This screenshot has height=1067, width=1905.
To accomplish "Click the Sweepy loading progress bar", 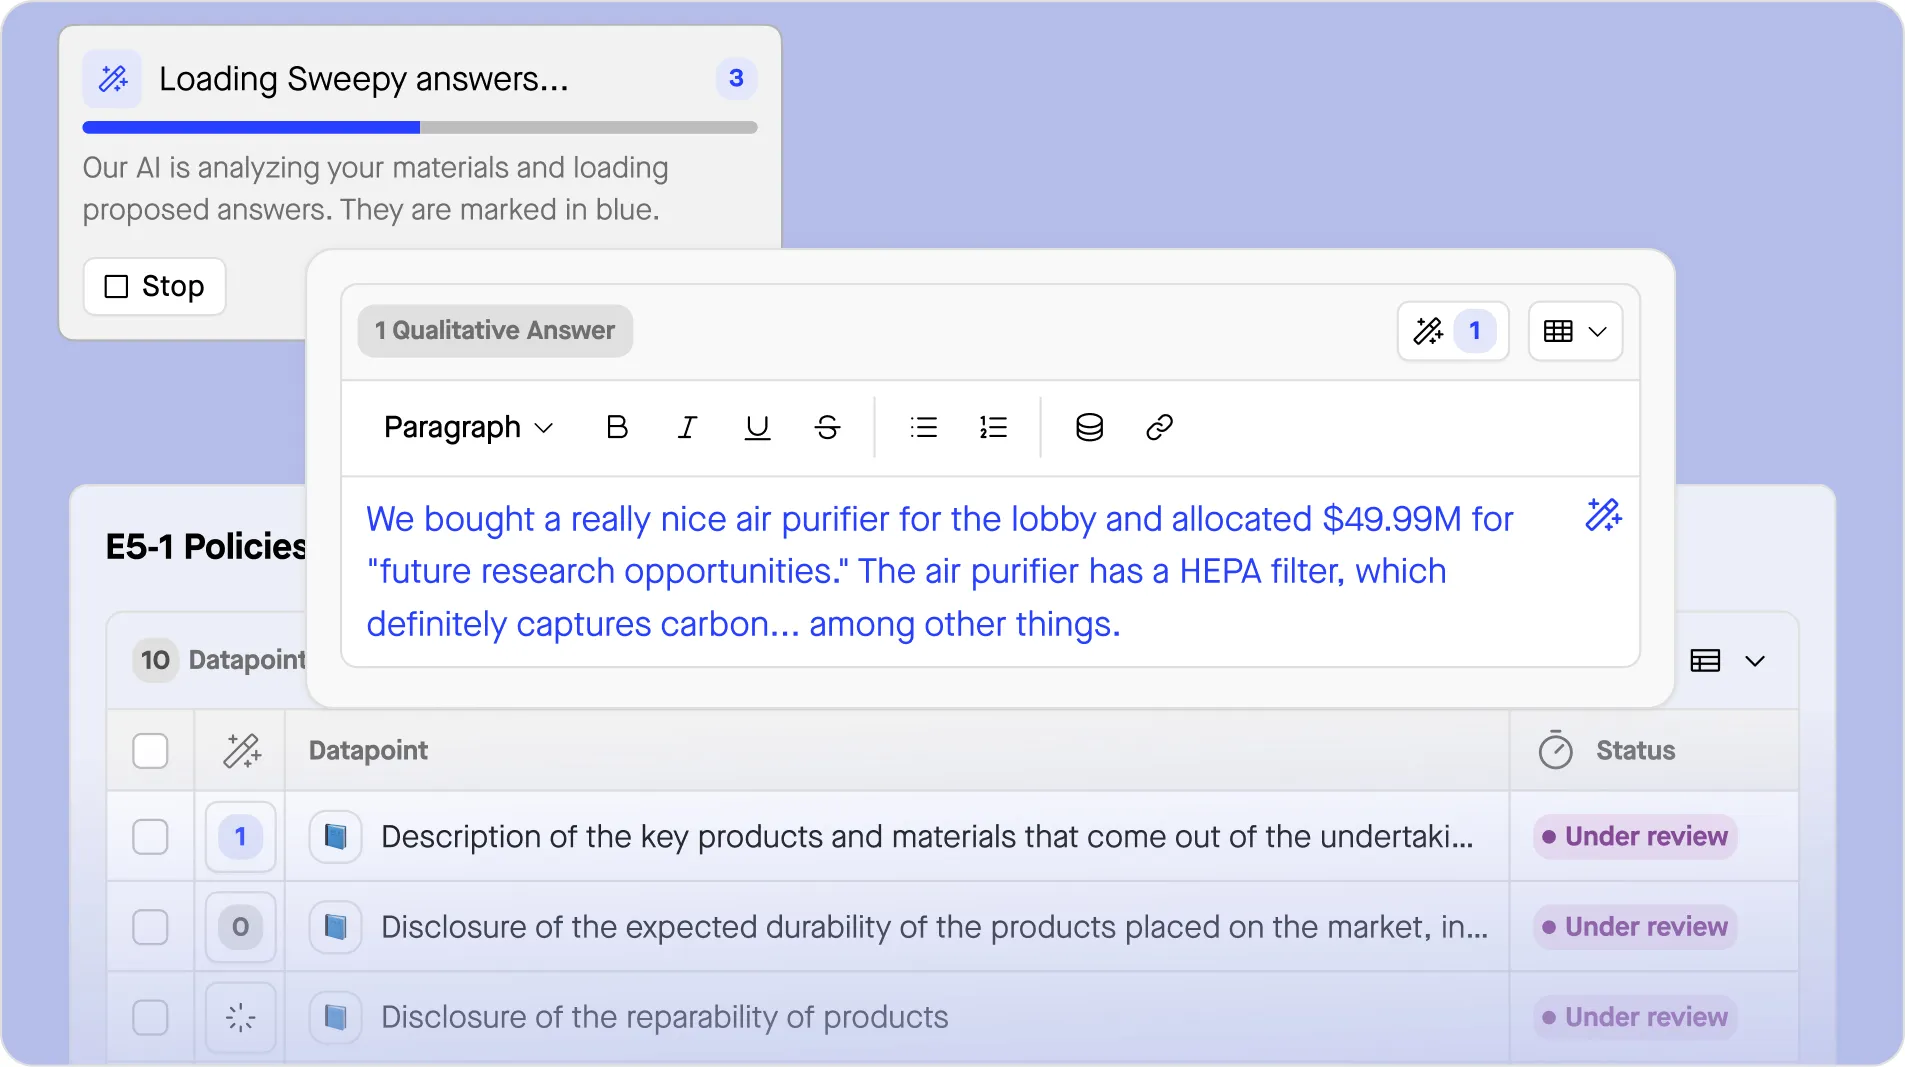I will point(420,128).
